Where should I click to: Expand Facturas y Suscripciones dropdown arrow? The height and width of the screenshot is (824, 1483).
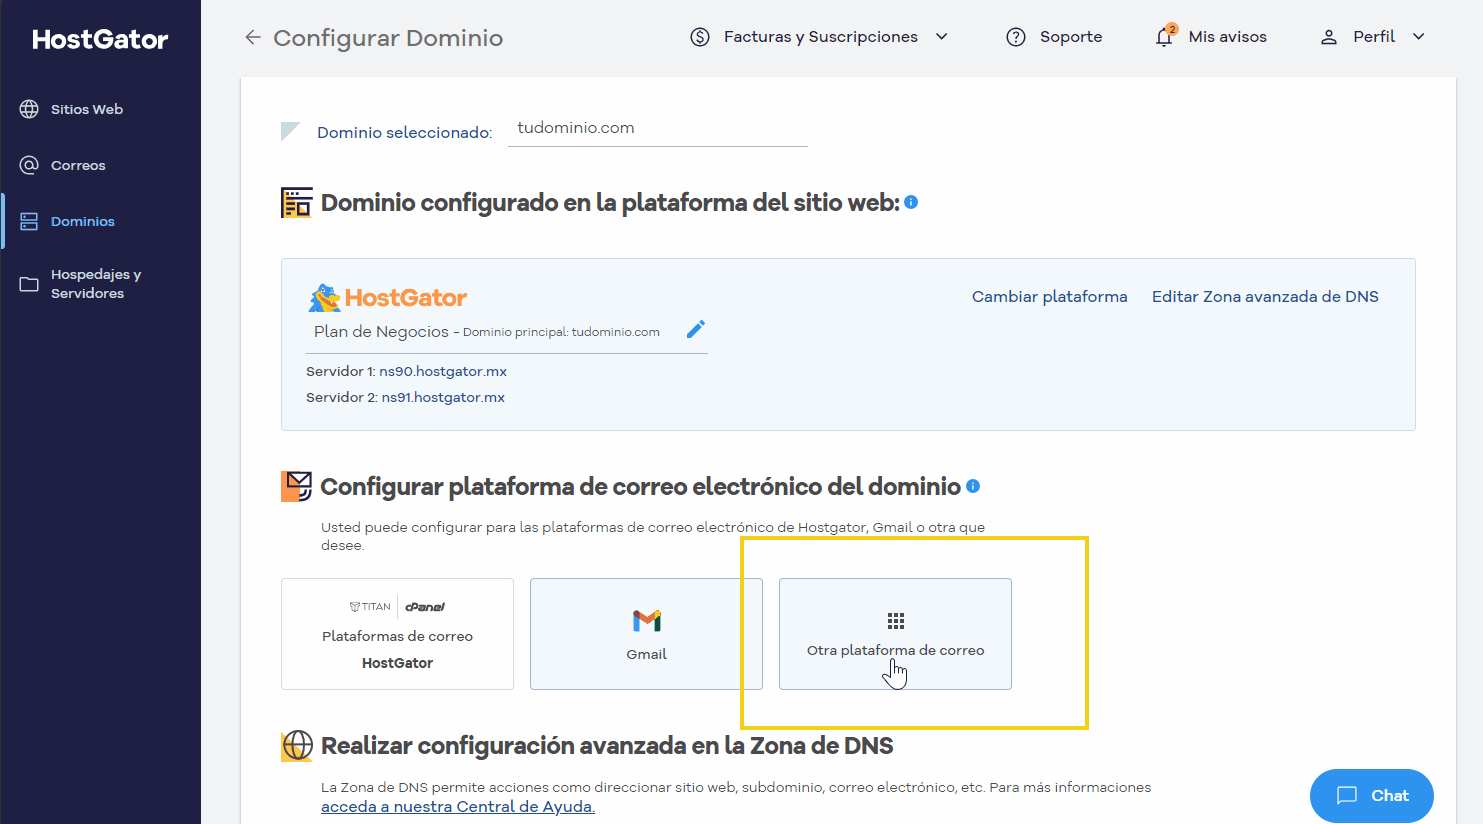tap(941, 37)
